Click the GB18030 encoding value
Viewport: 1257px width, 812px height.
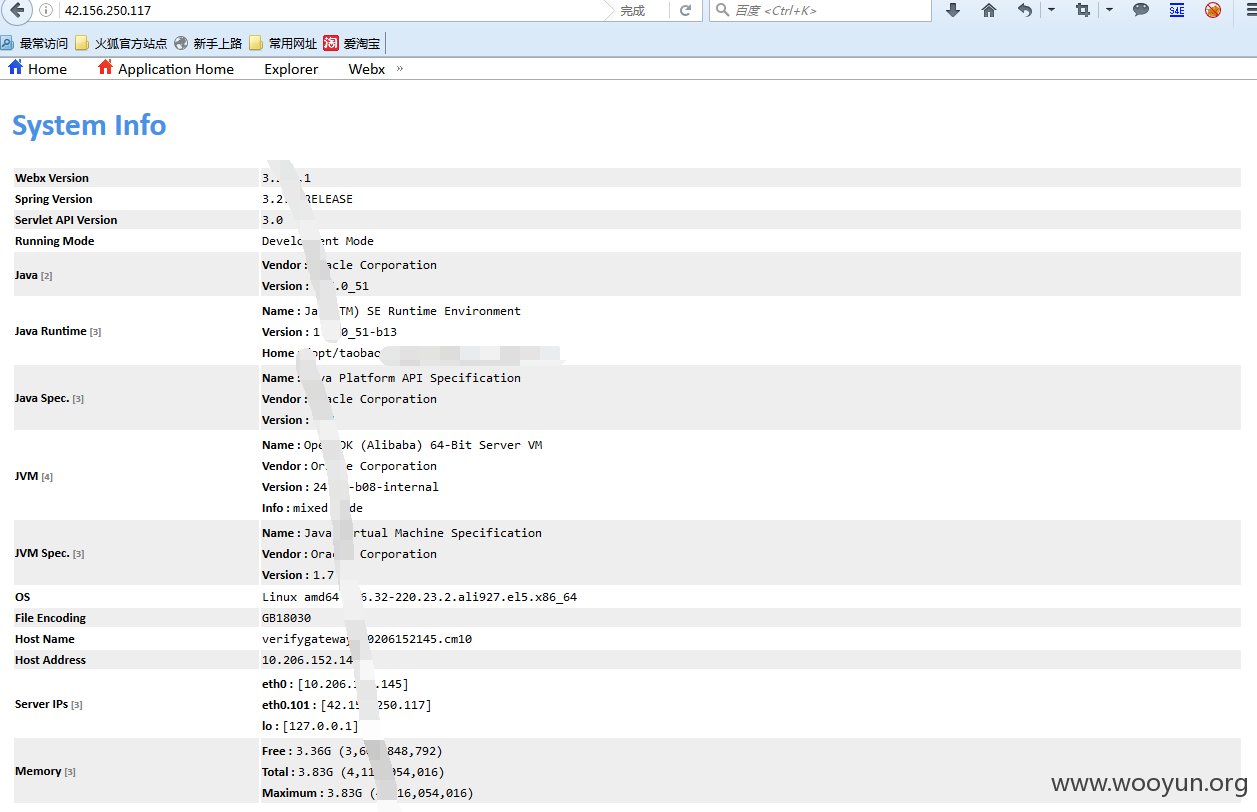click(x=286, y=618)
